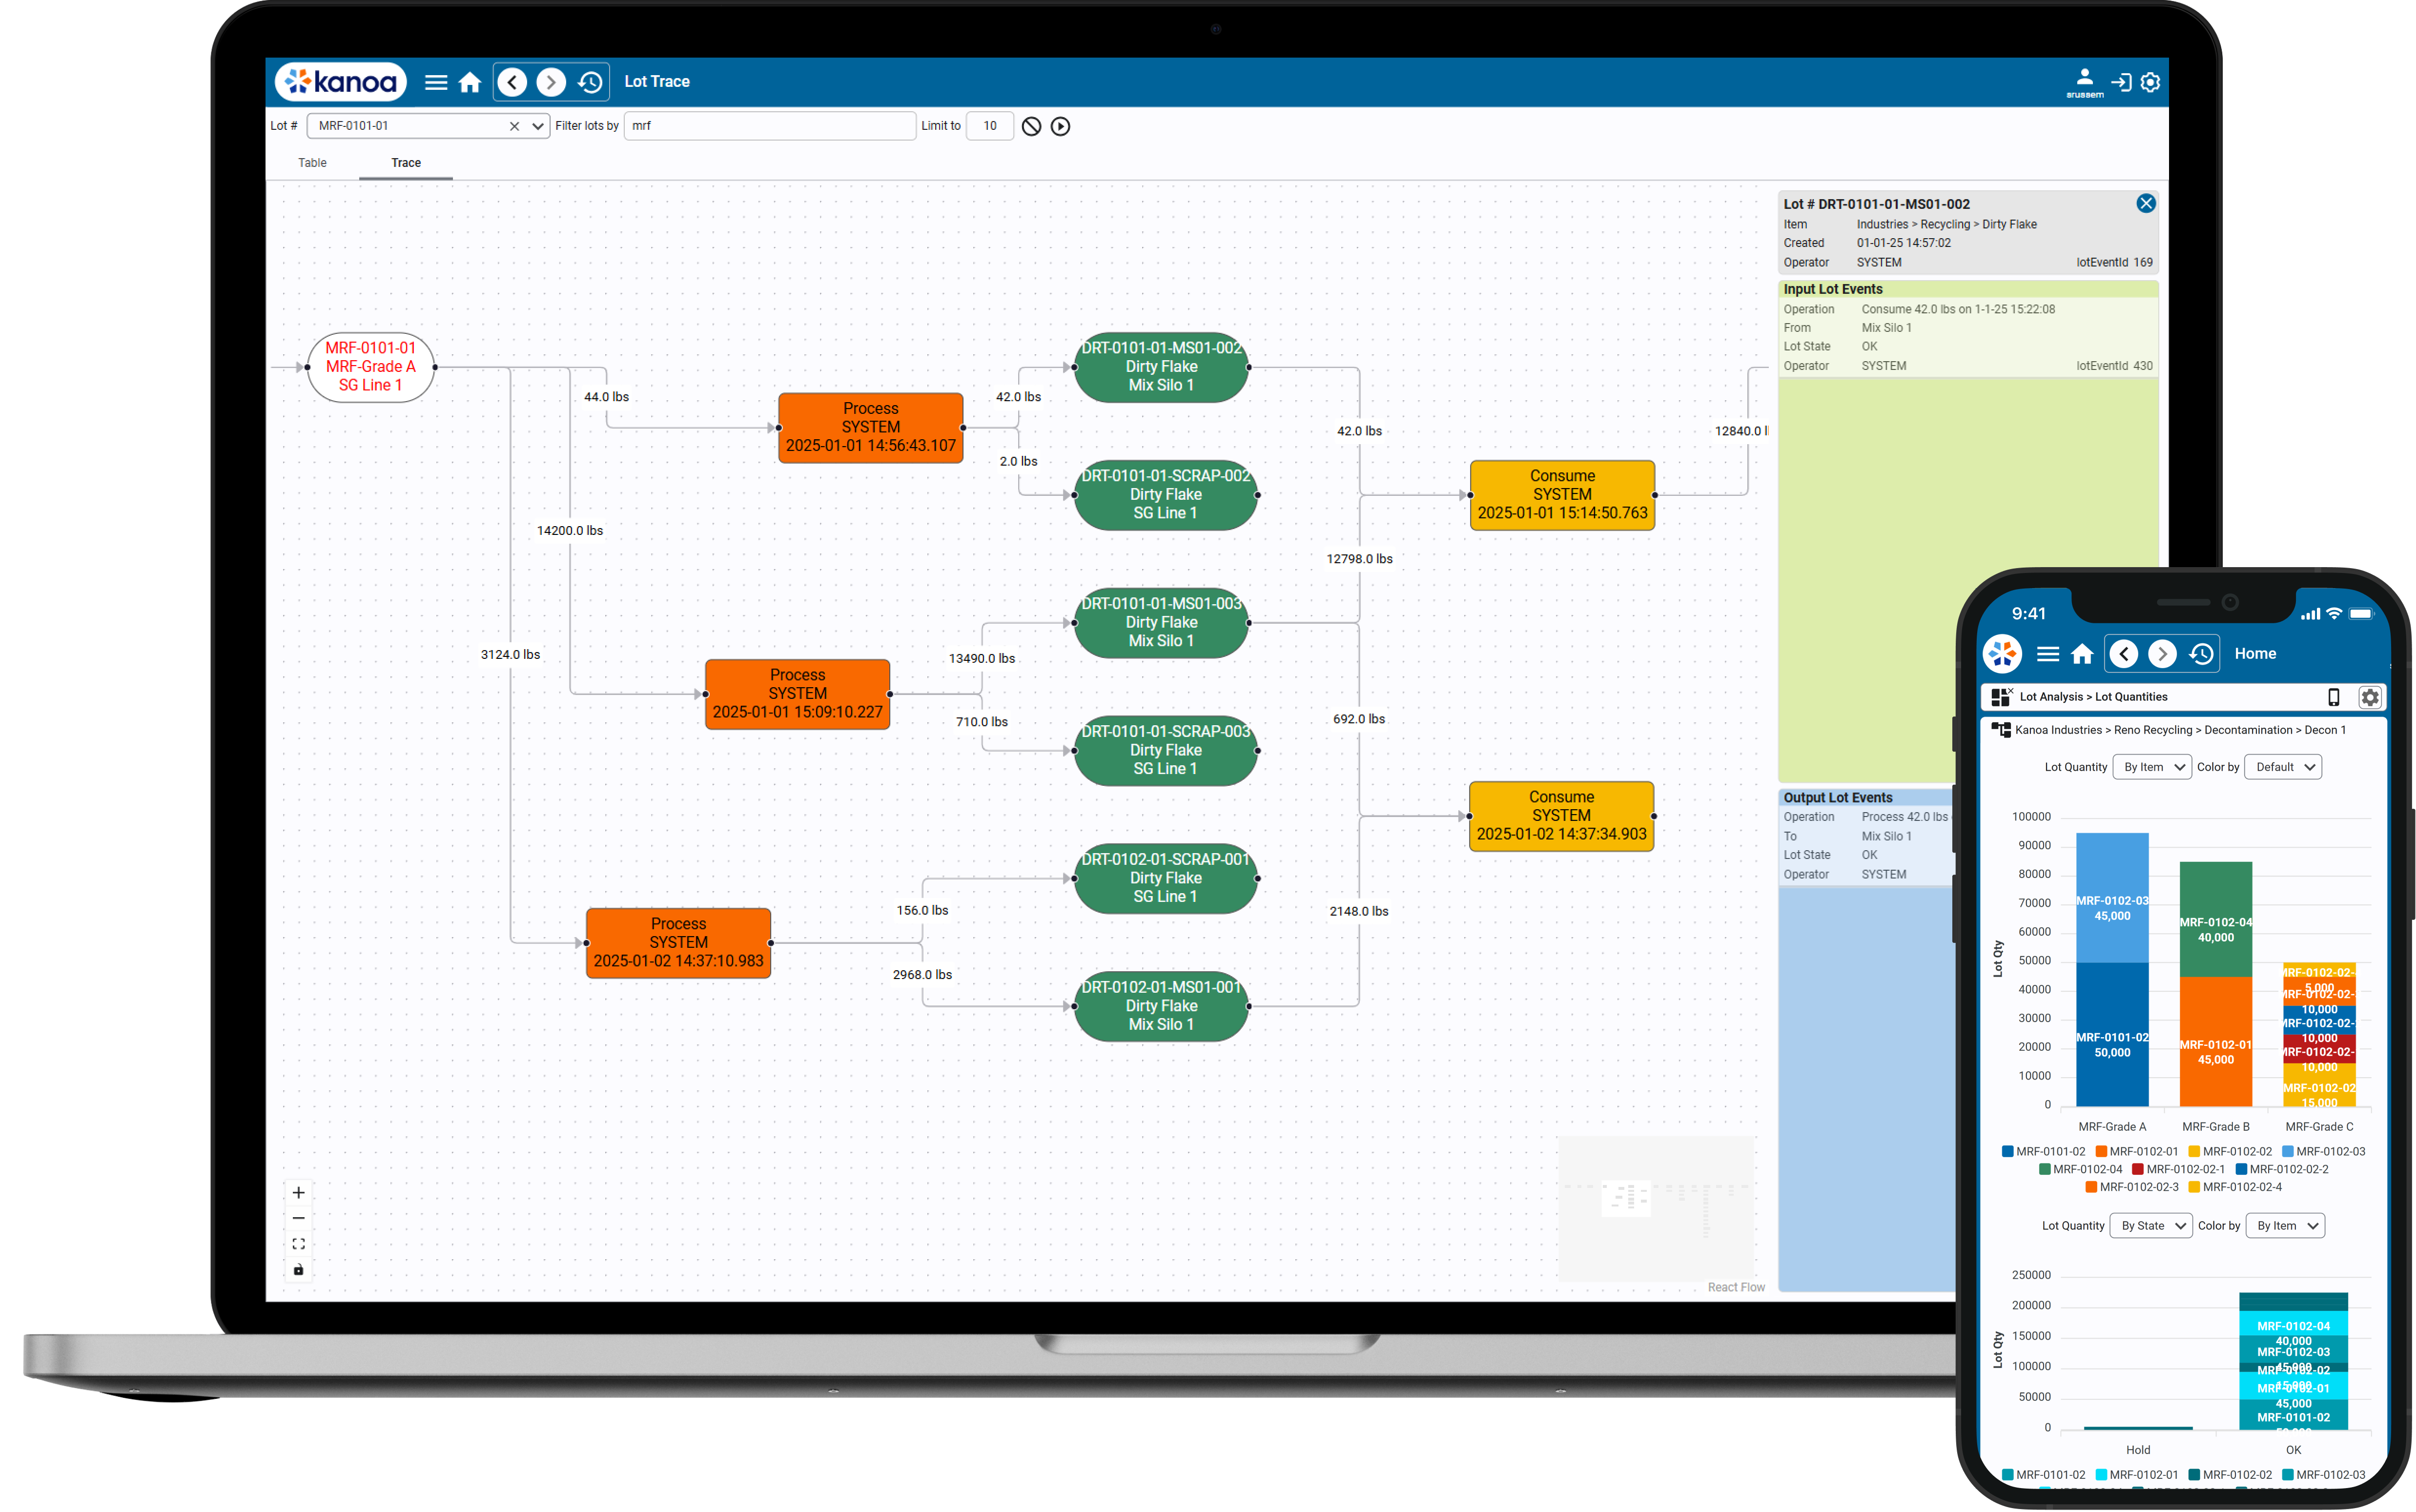The image size is (2416, 1512).
Task: Click the home icon in laptop header
Action: (470, 82)
